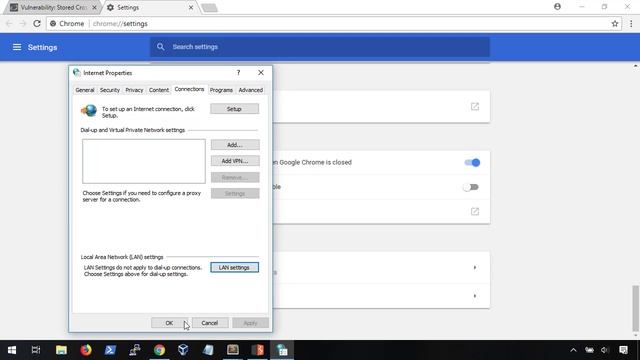This screenshot has height=360, width=640.
Task: Click the back navigation arrow
Action: click(x=9, y=24)
